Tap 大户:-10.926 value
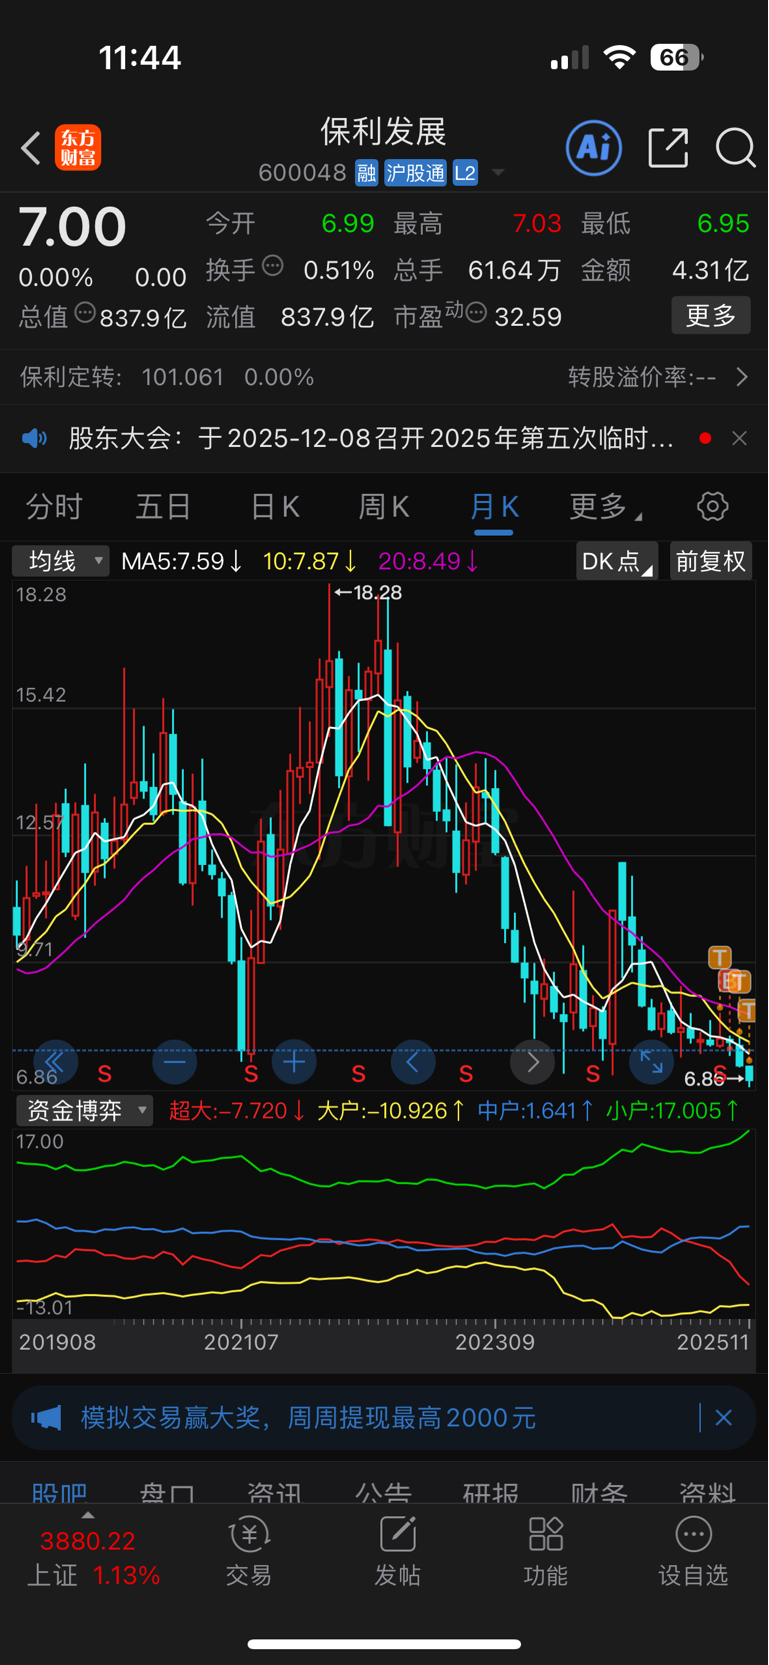 (391, 1110)
